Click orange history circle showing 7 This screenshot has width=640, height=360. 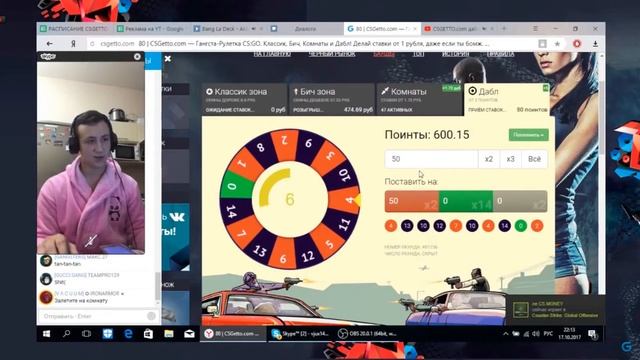point(456,226)
